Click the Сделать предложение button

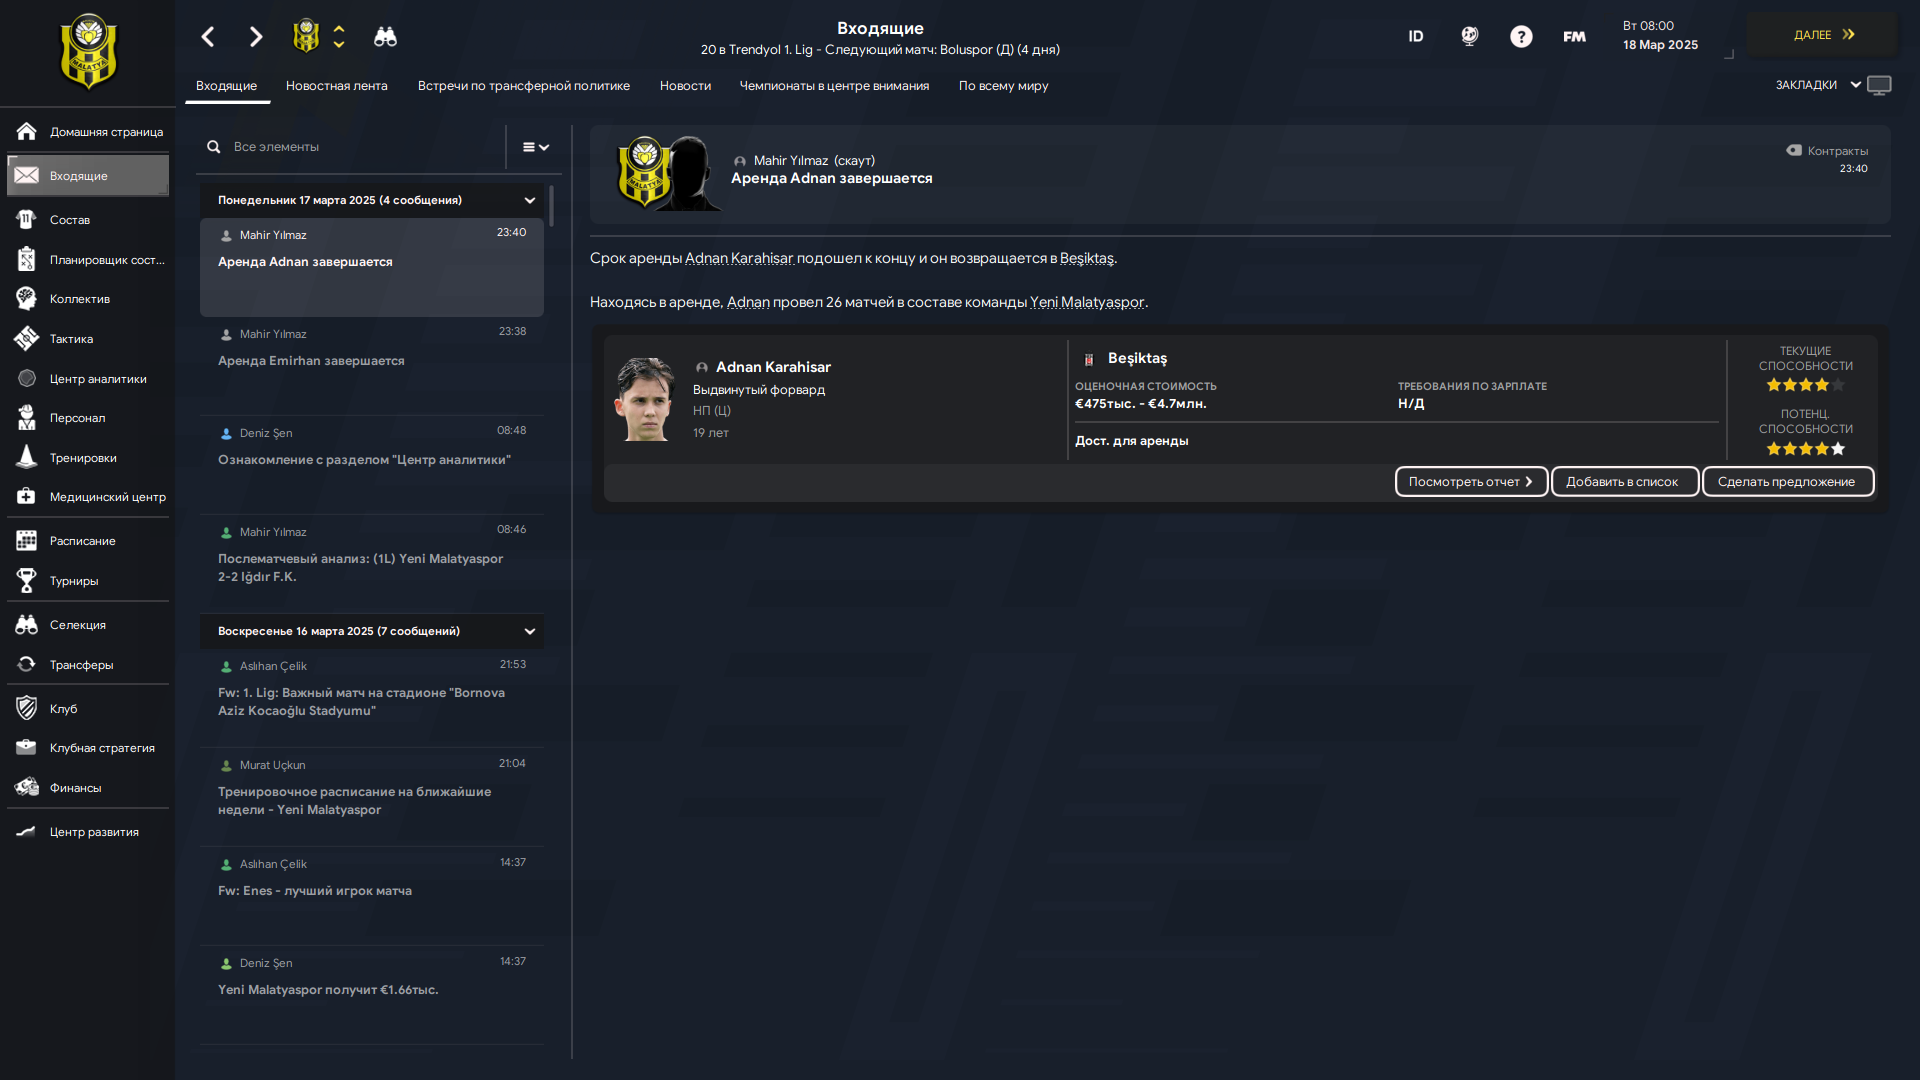(x=1787, y=482)
